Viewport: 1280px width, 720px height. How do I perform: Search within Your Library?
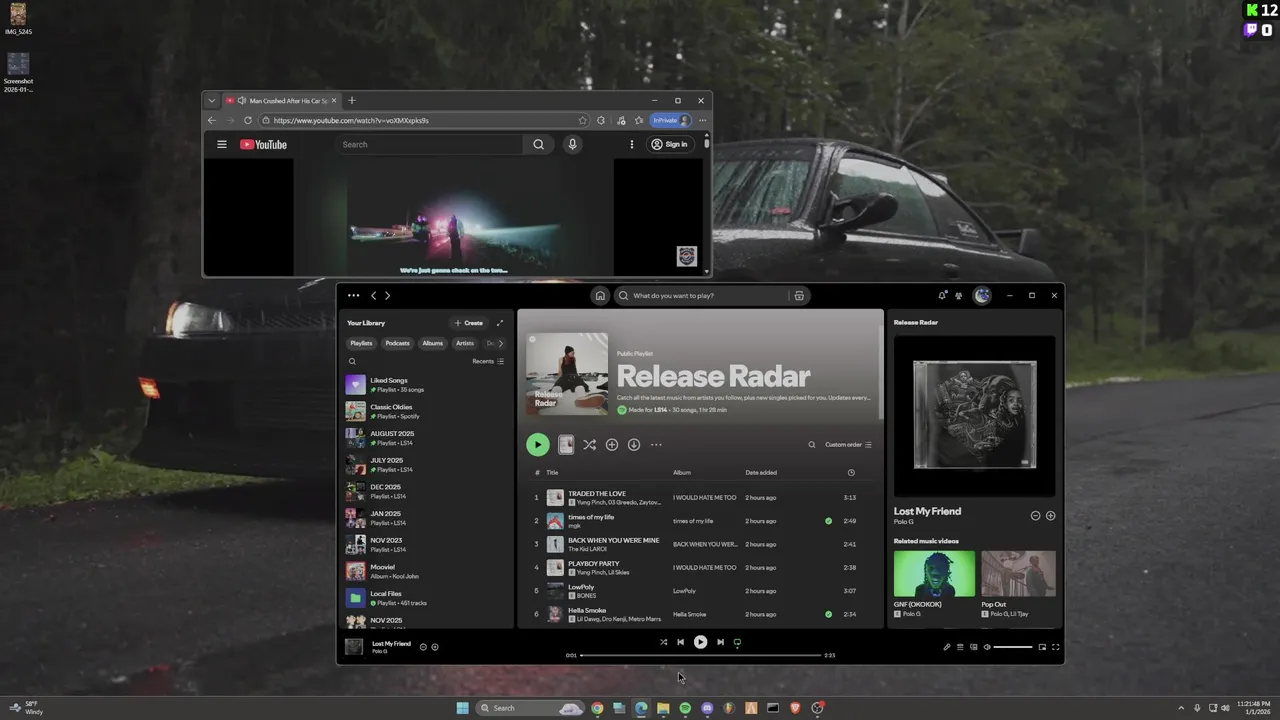(x=352, y=362)
